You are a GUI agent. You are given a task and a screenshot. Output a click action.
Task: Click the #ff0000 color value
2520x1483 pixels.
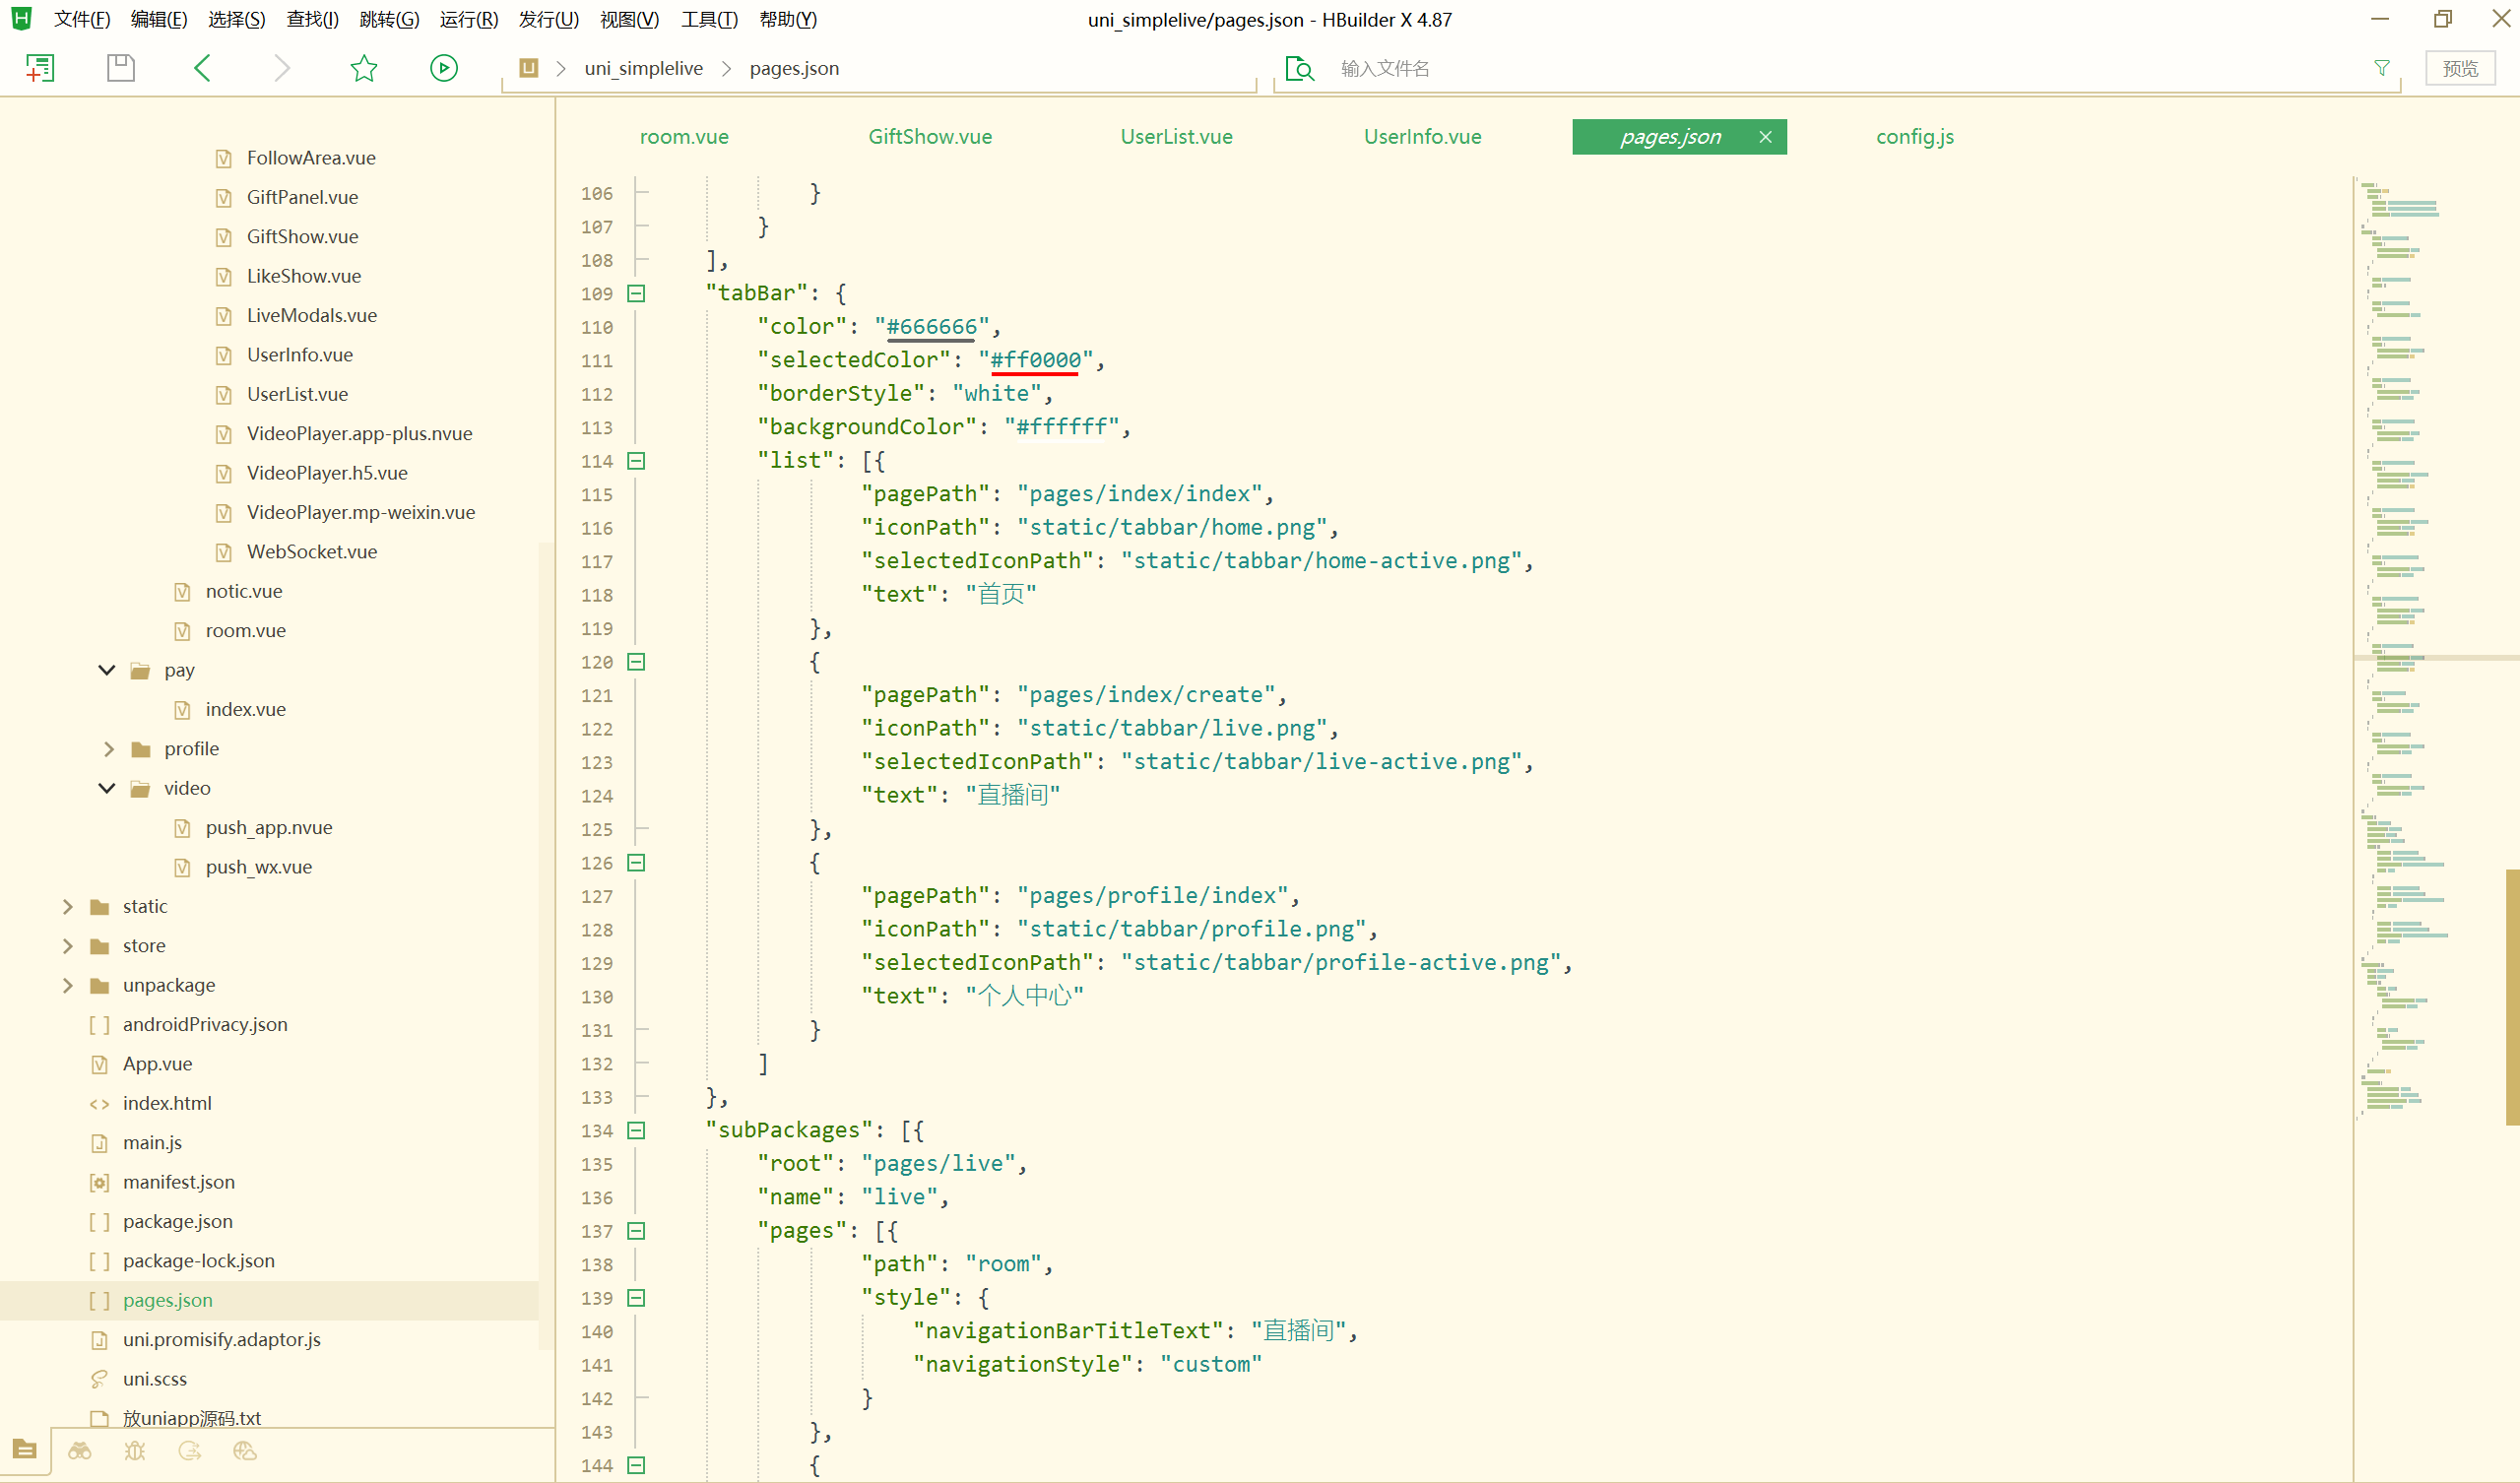point(1035,360)
